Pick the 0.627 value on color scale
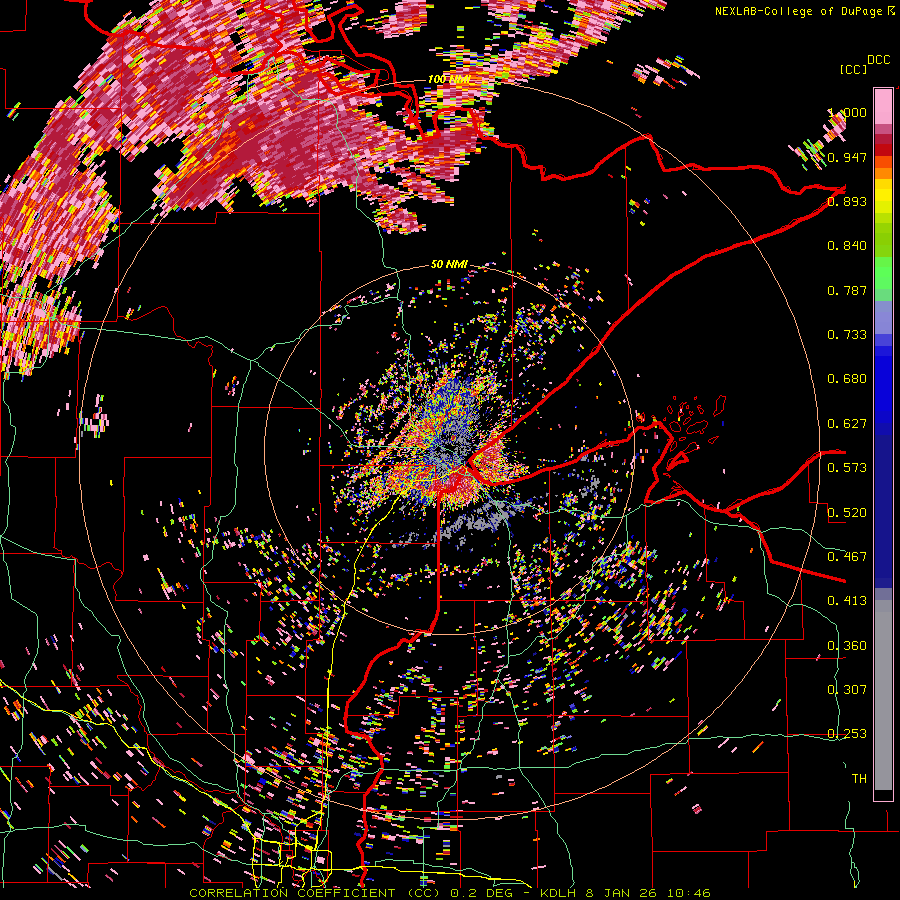The height and width of the screenshot is (900, 900). pyautogui.click(x=847, y=424)
